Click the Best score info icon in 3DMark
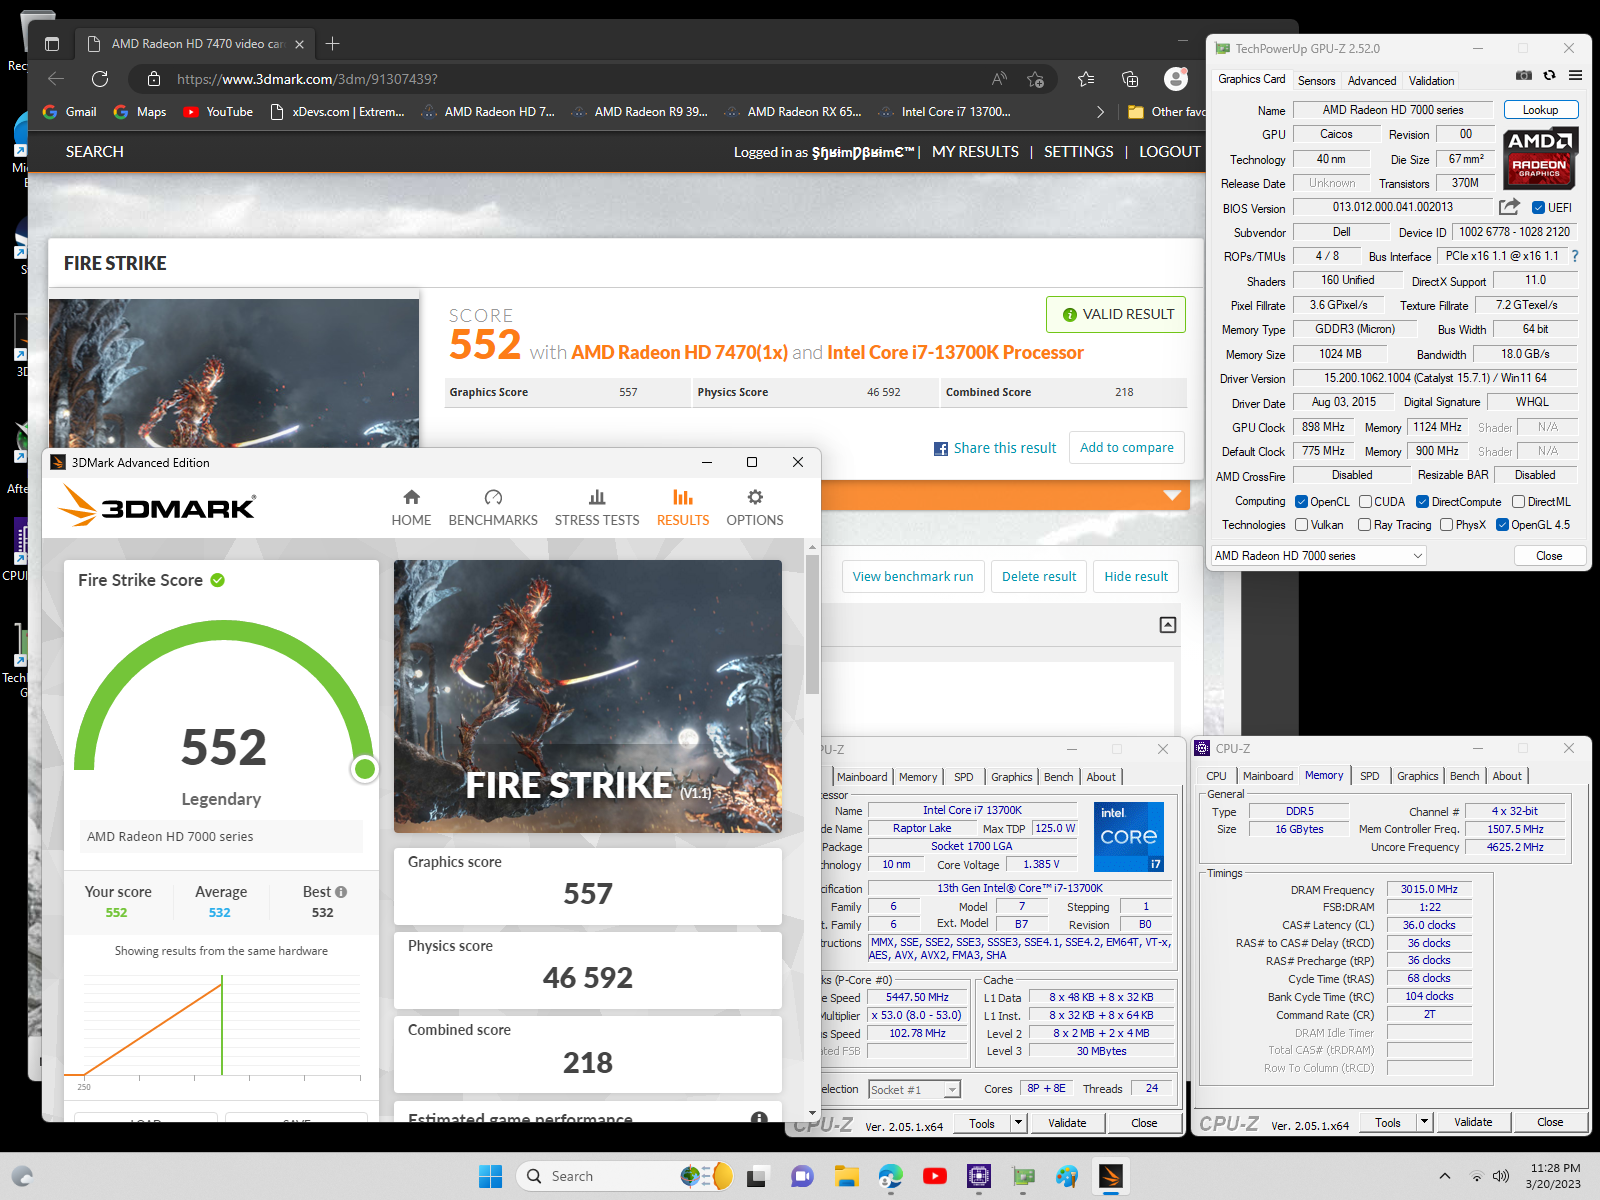 [341, 892]
